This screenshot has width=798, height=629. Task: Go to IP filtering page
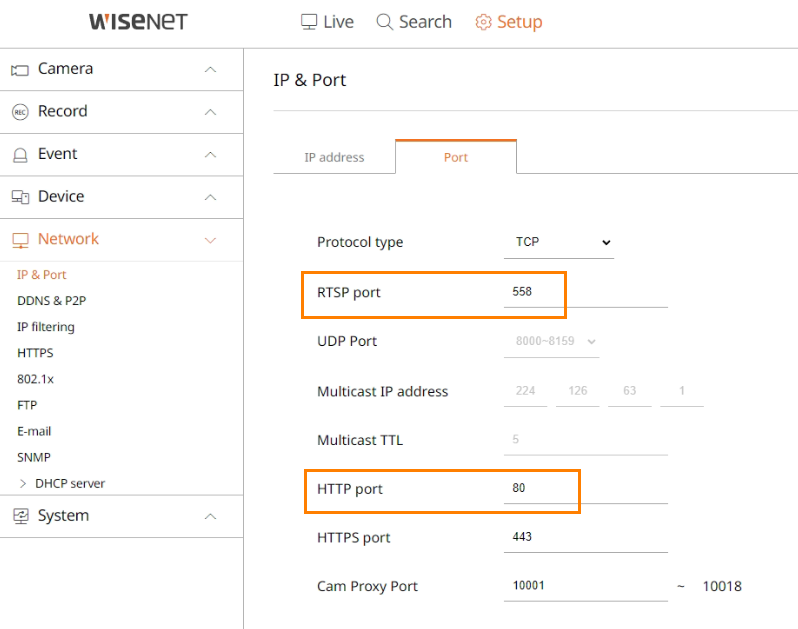[x=46, y=327]
